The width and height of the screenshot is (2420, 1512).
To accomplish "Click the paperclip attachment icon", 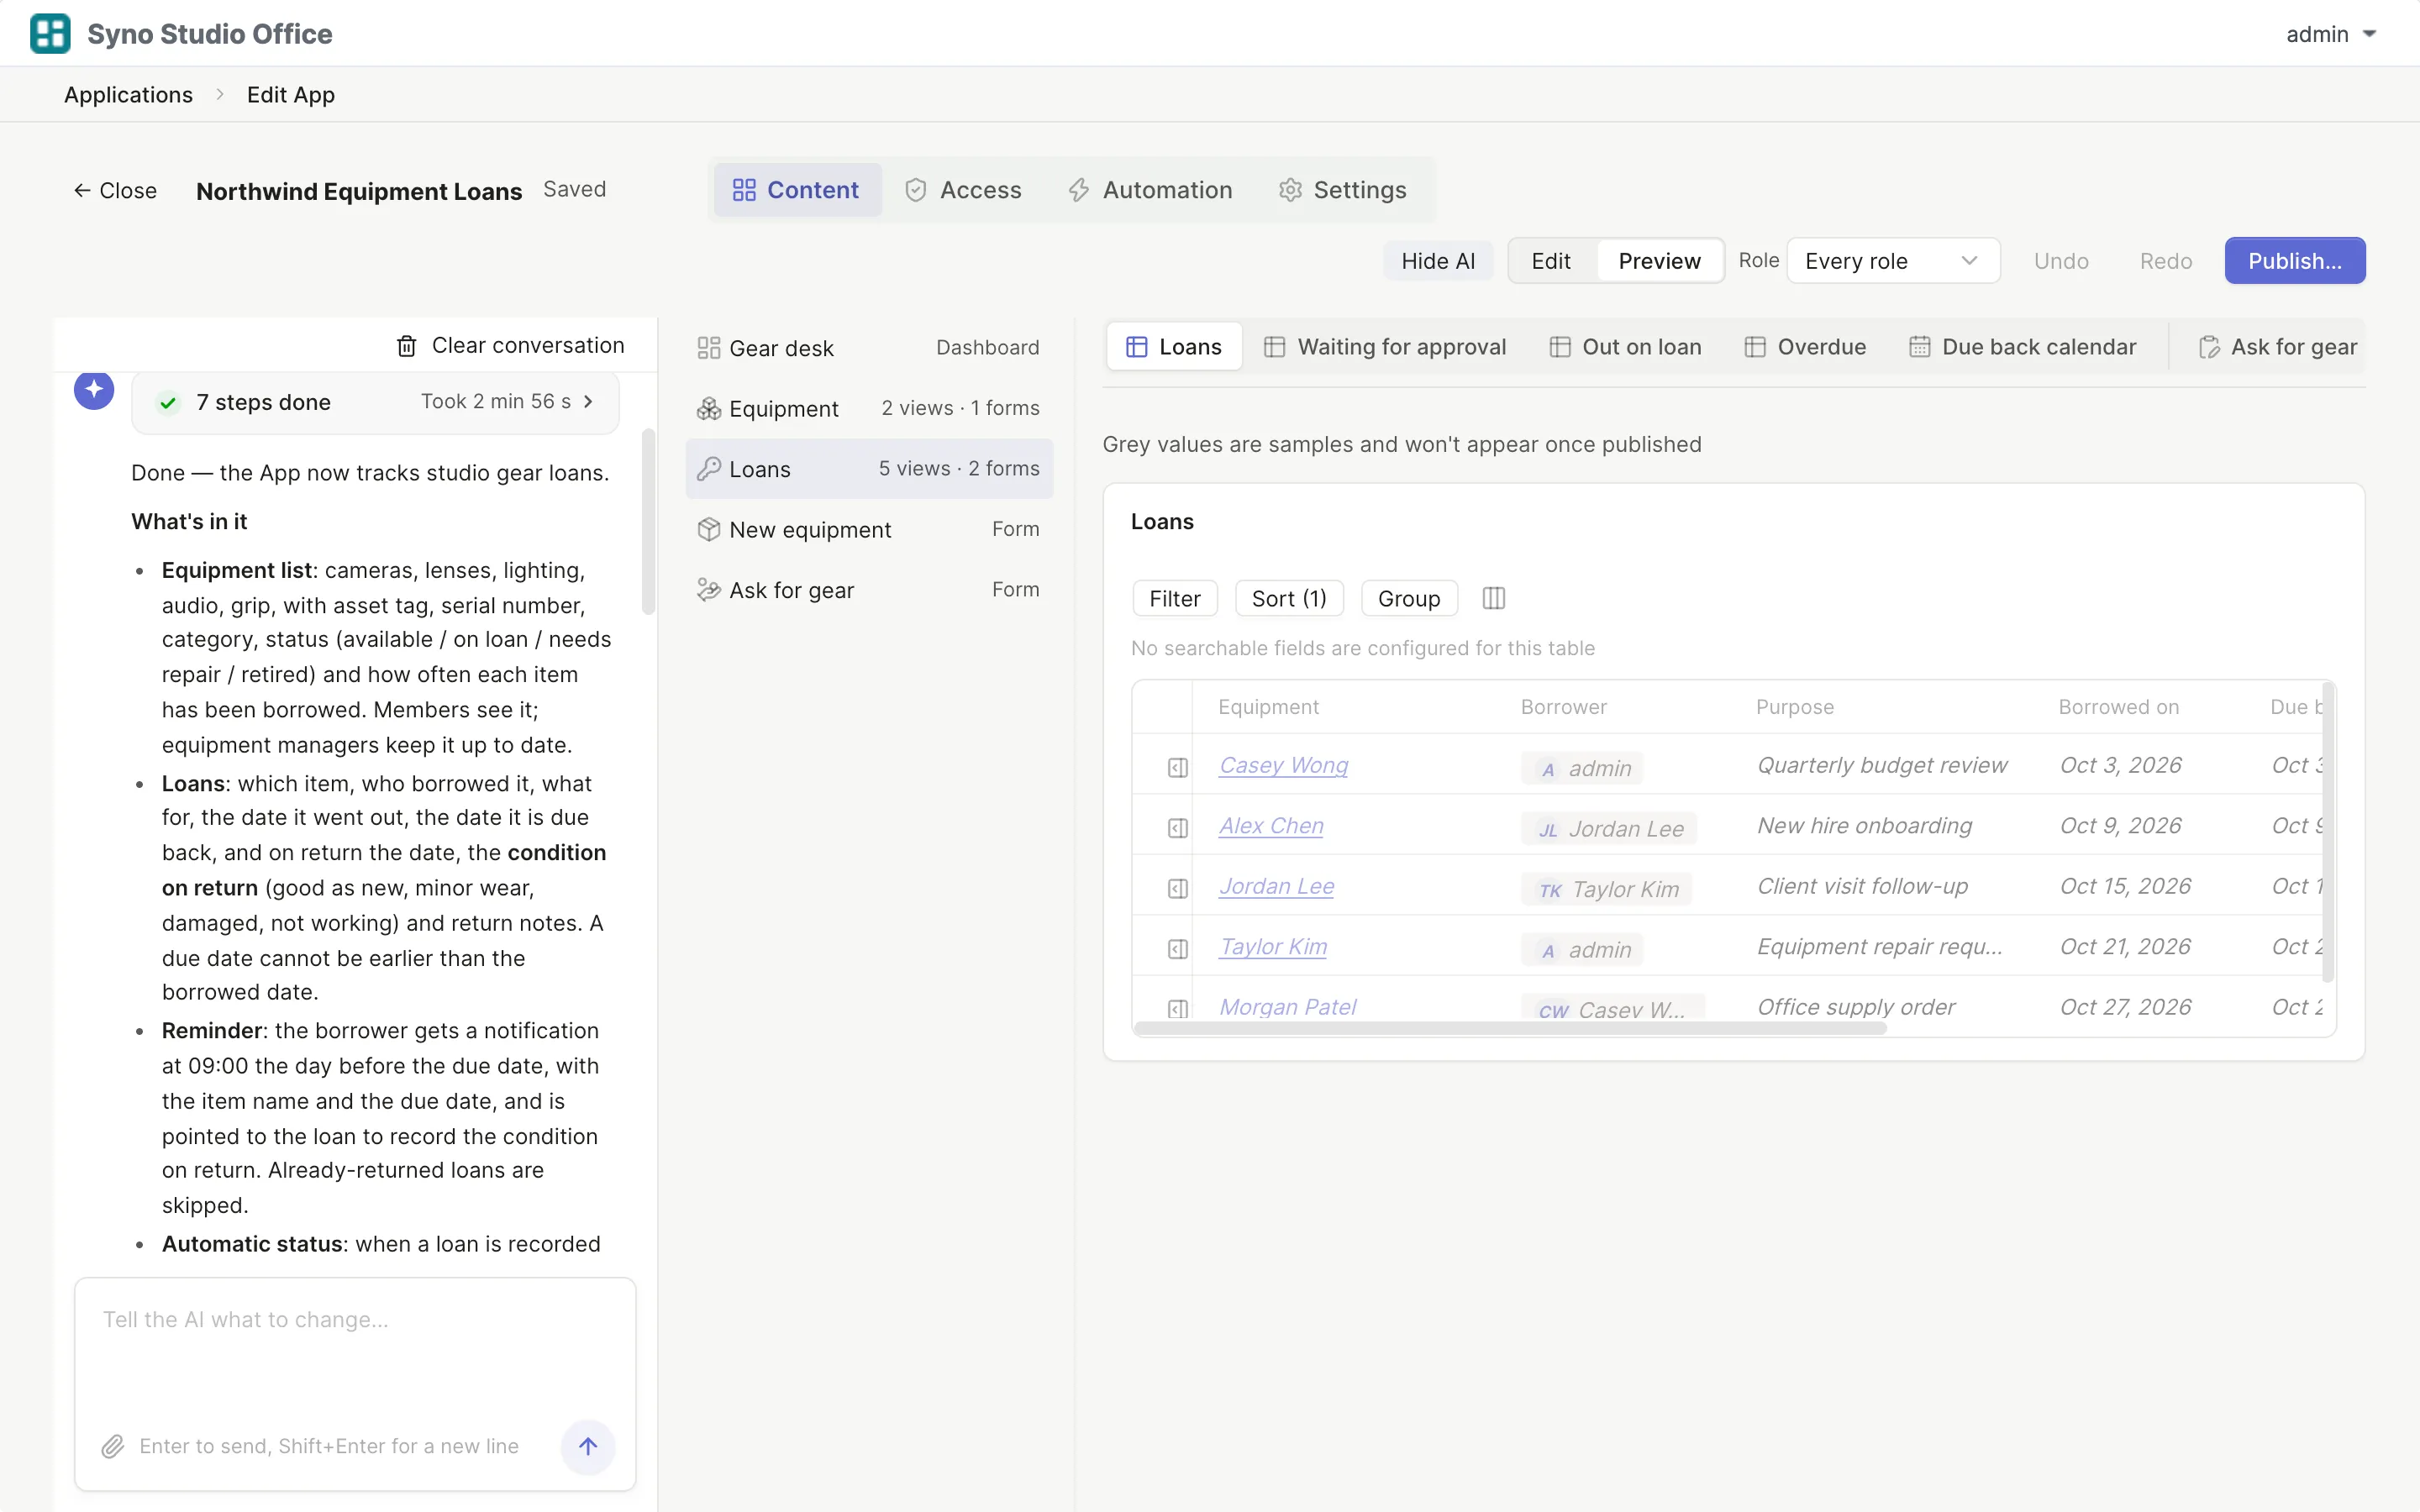I will point(113,1446).
